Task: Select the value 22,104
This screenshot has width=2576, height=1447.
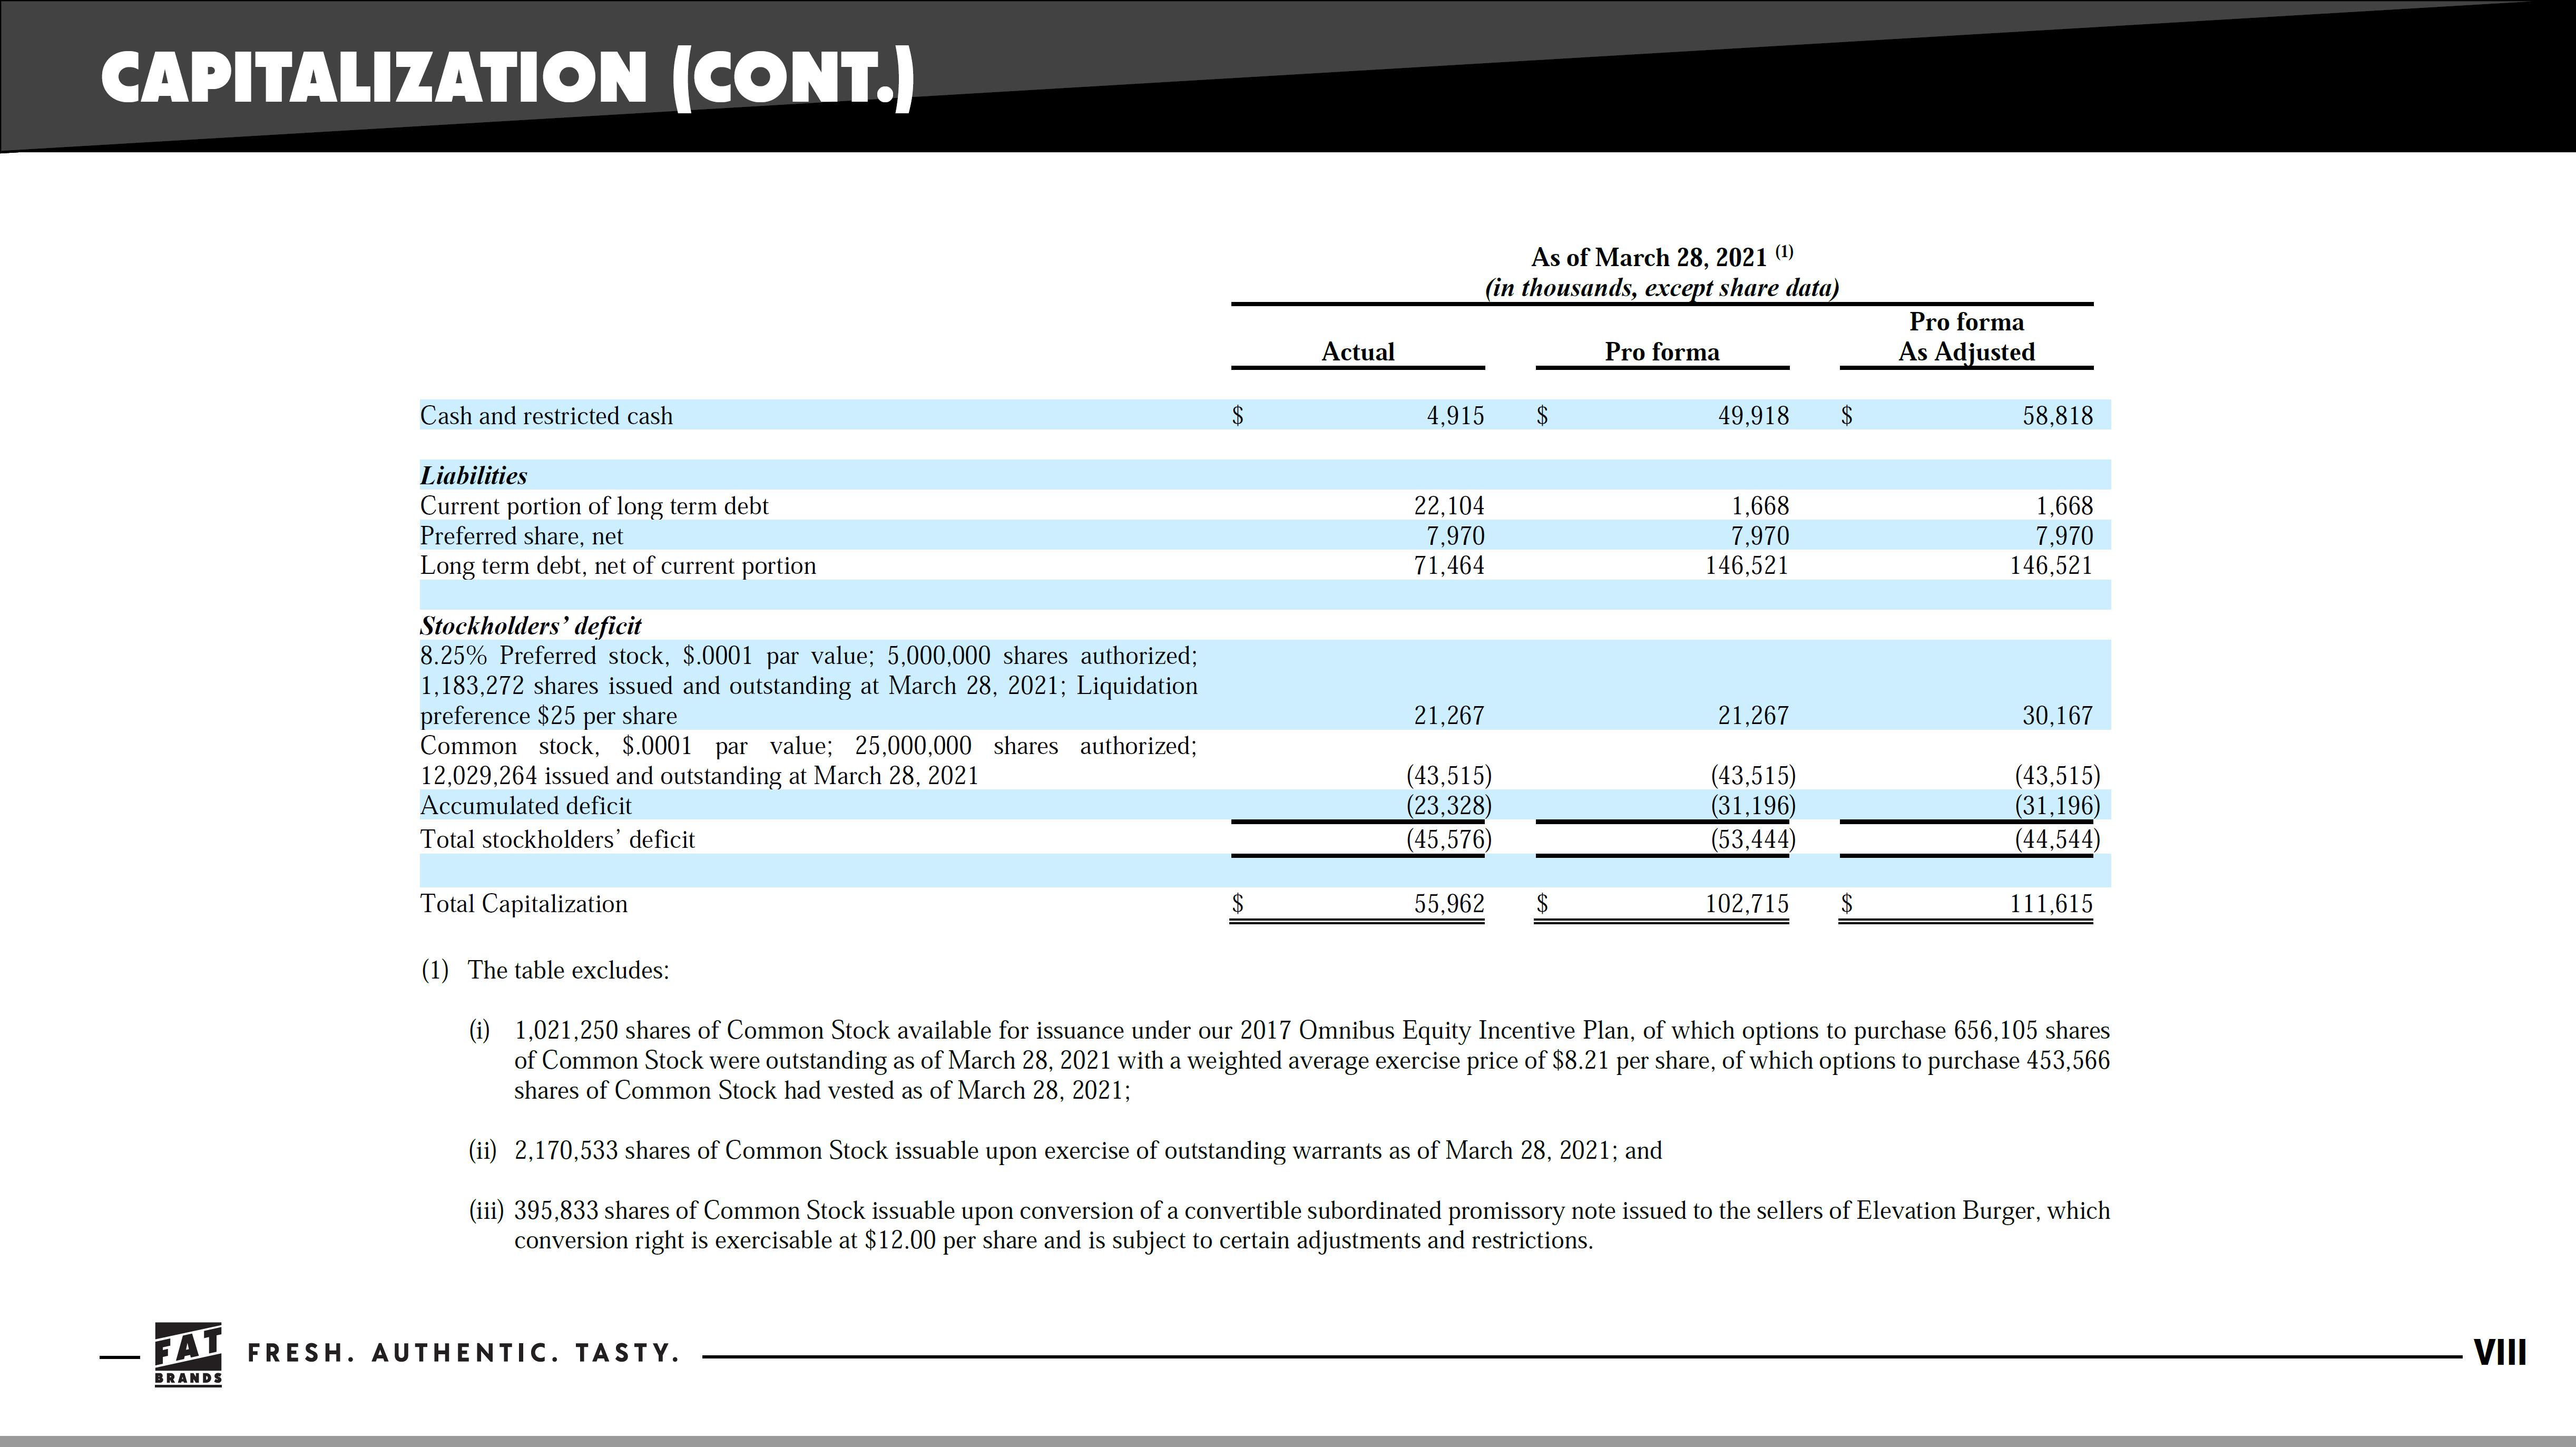Action: (1449, 506)
